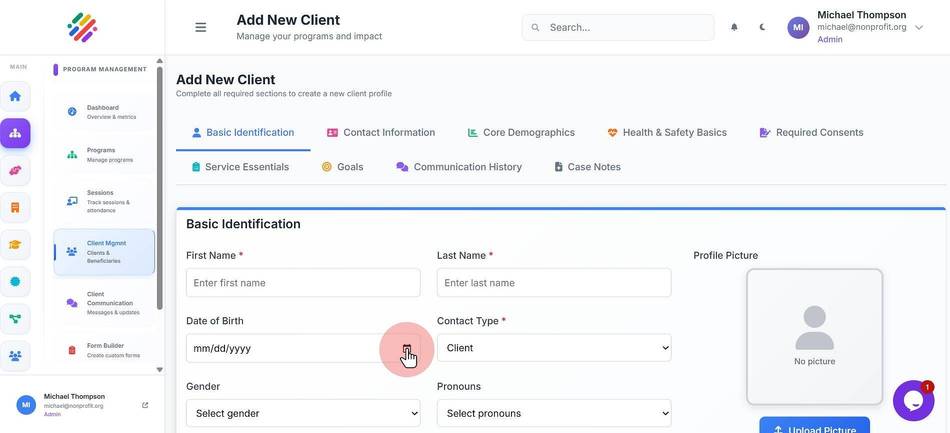Open the Select gender dropdown
This screenshot has height=433, width=950.
pos(303,413)
